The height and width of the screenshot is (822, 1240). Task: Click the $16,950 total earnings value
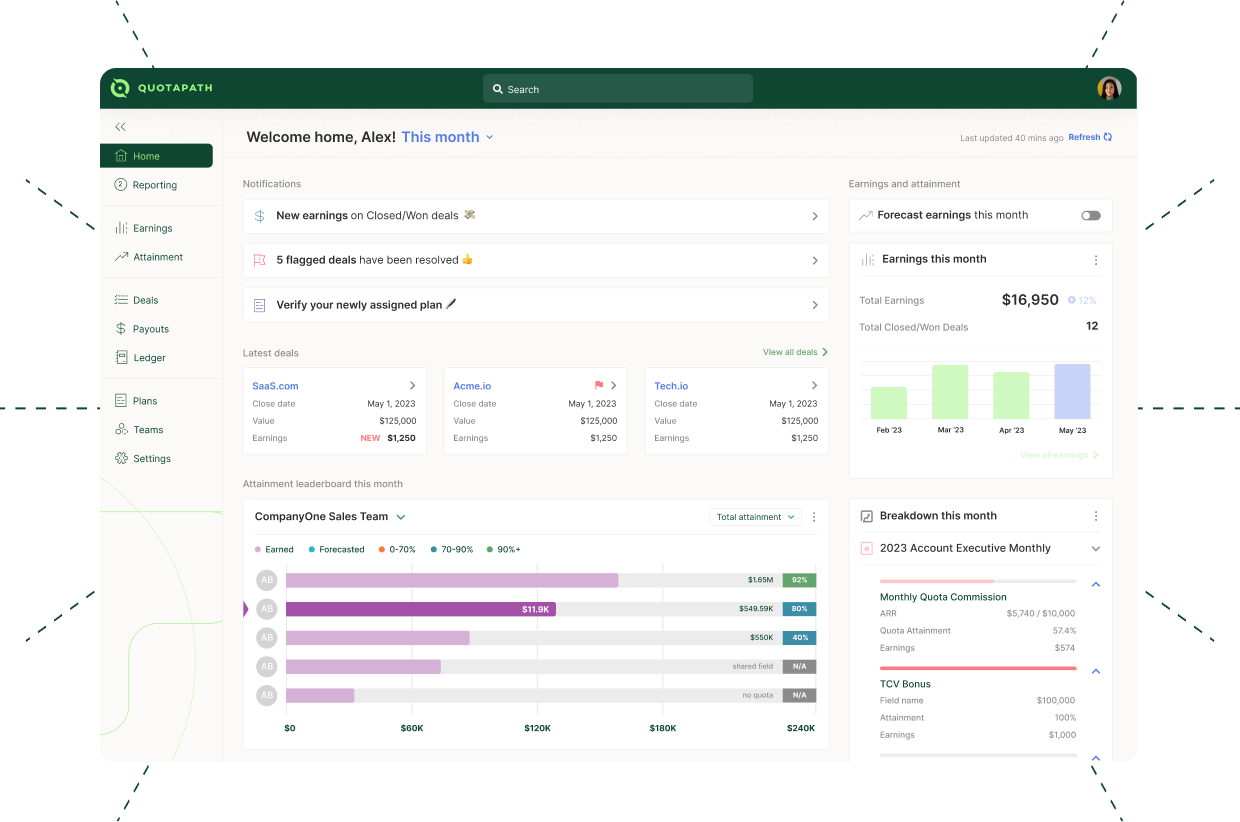[x=1030, y=300]
